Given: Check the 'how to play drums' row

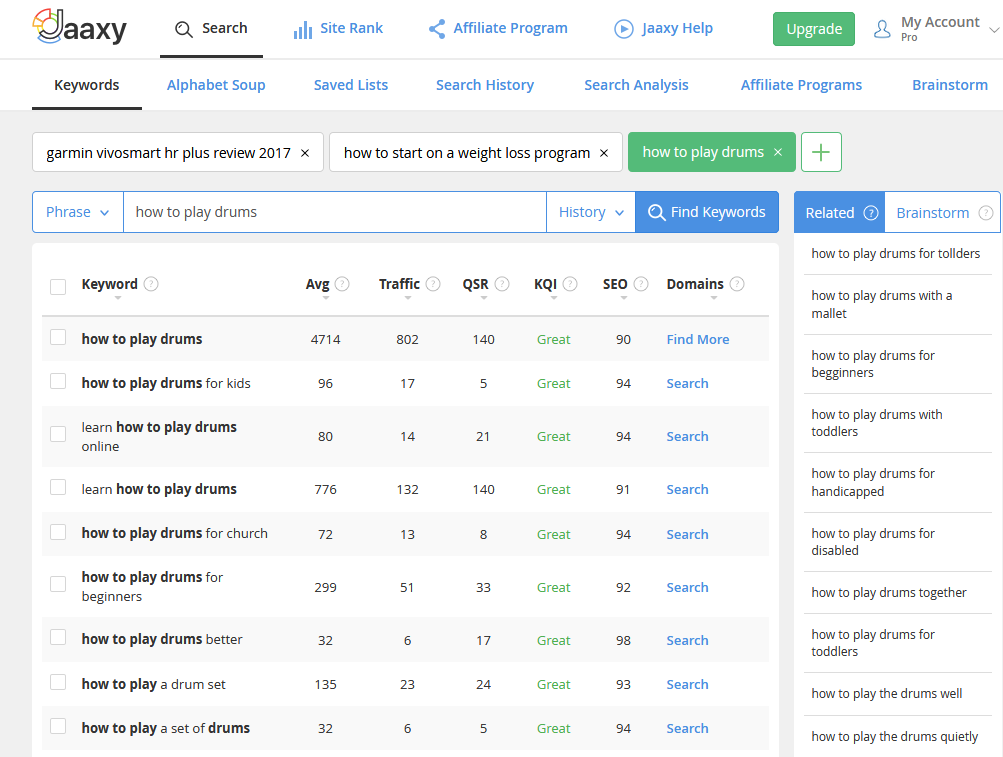Looking at the screenshot, I should [58, 337].
